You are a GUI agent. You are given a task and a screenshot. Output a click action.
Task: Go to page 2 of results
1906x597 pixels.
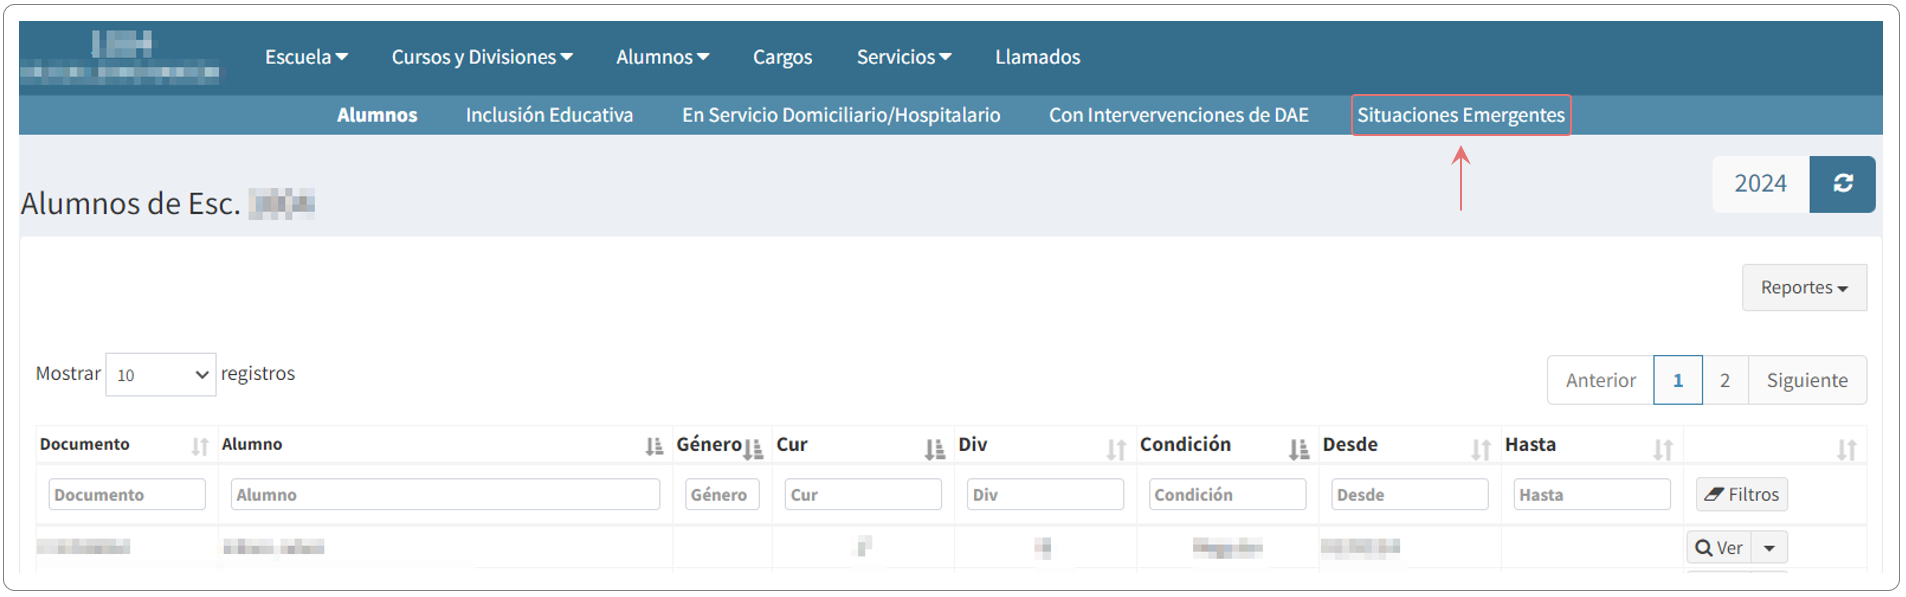click(x=1724, y=381)
